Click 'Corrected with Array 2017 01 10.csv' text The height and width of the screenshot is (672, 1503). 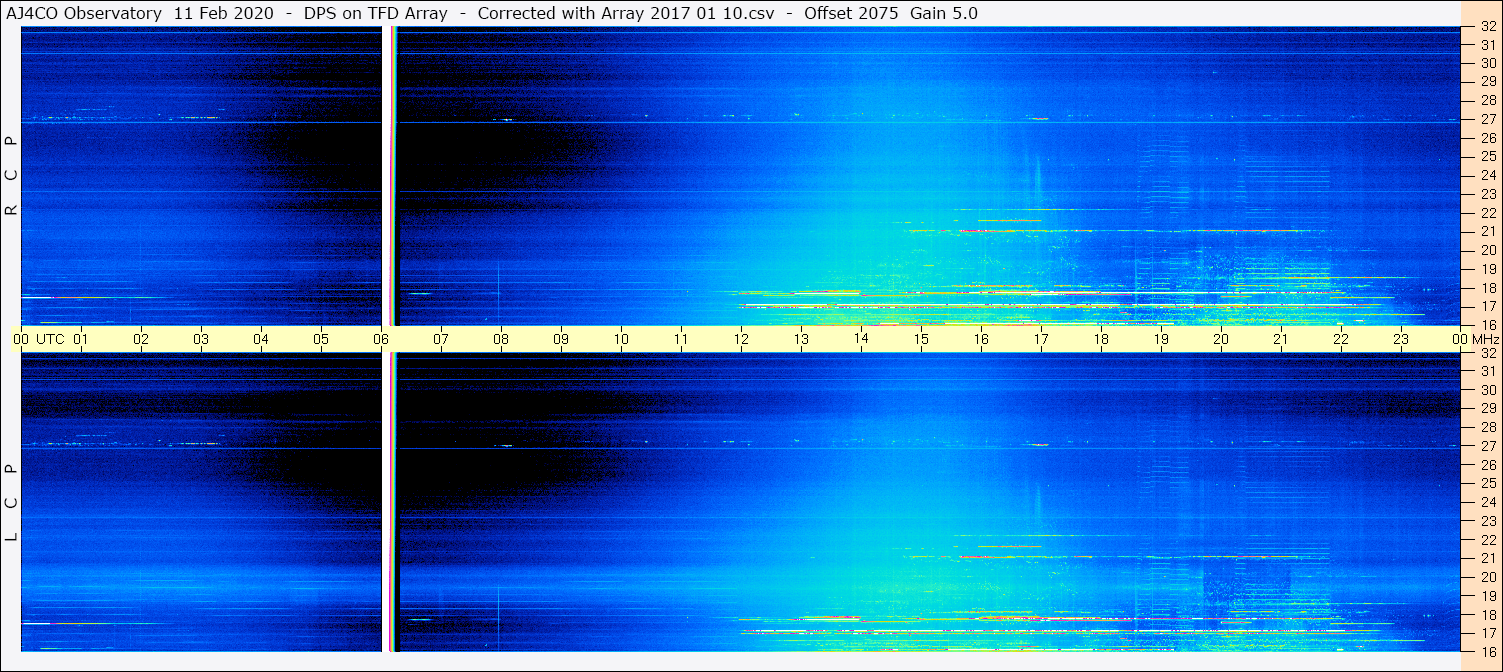(626, 13)
